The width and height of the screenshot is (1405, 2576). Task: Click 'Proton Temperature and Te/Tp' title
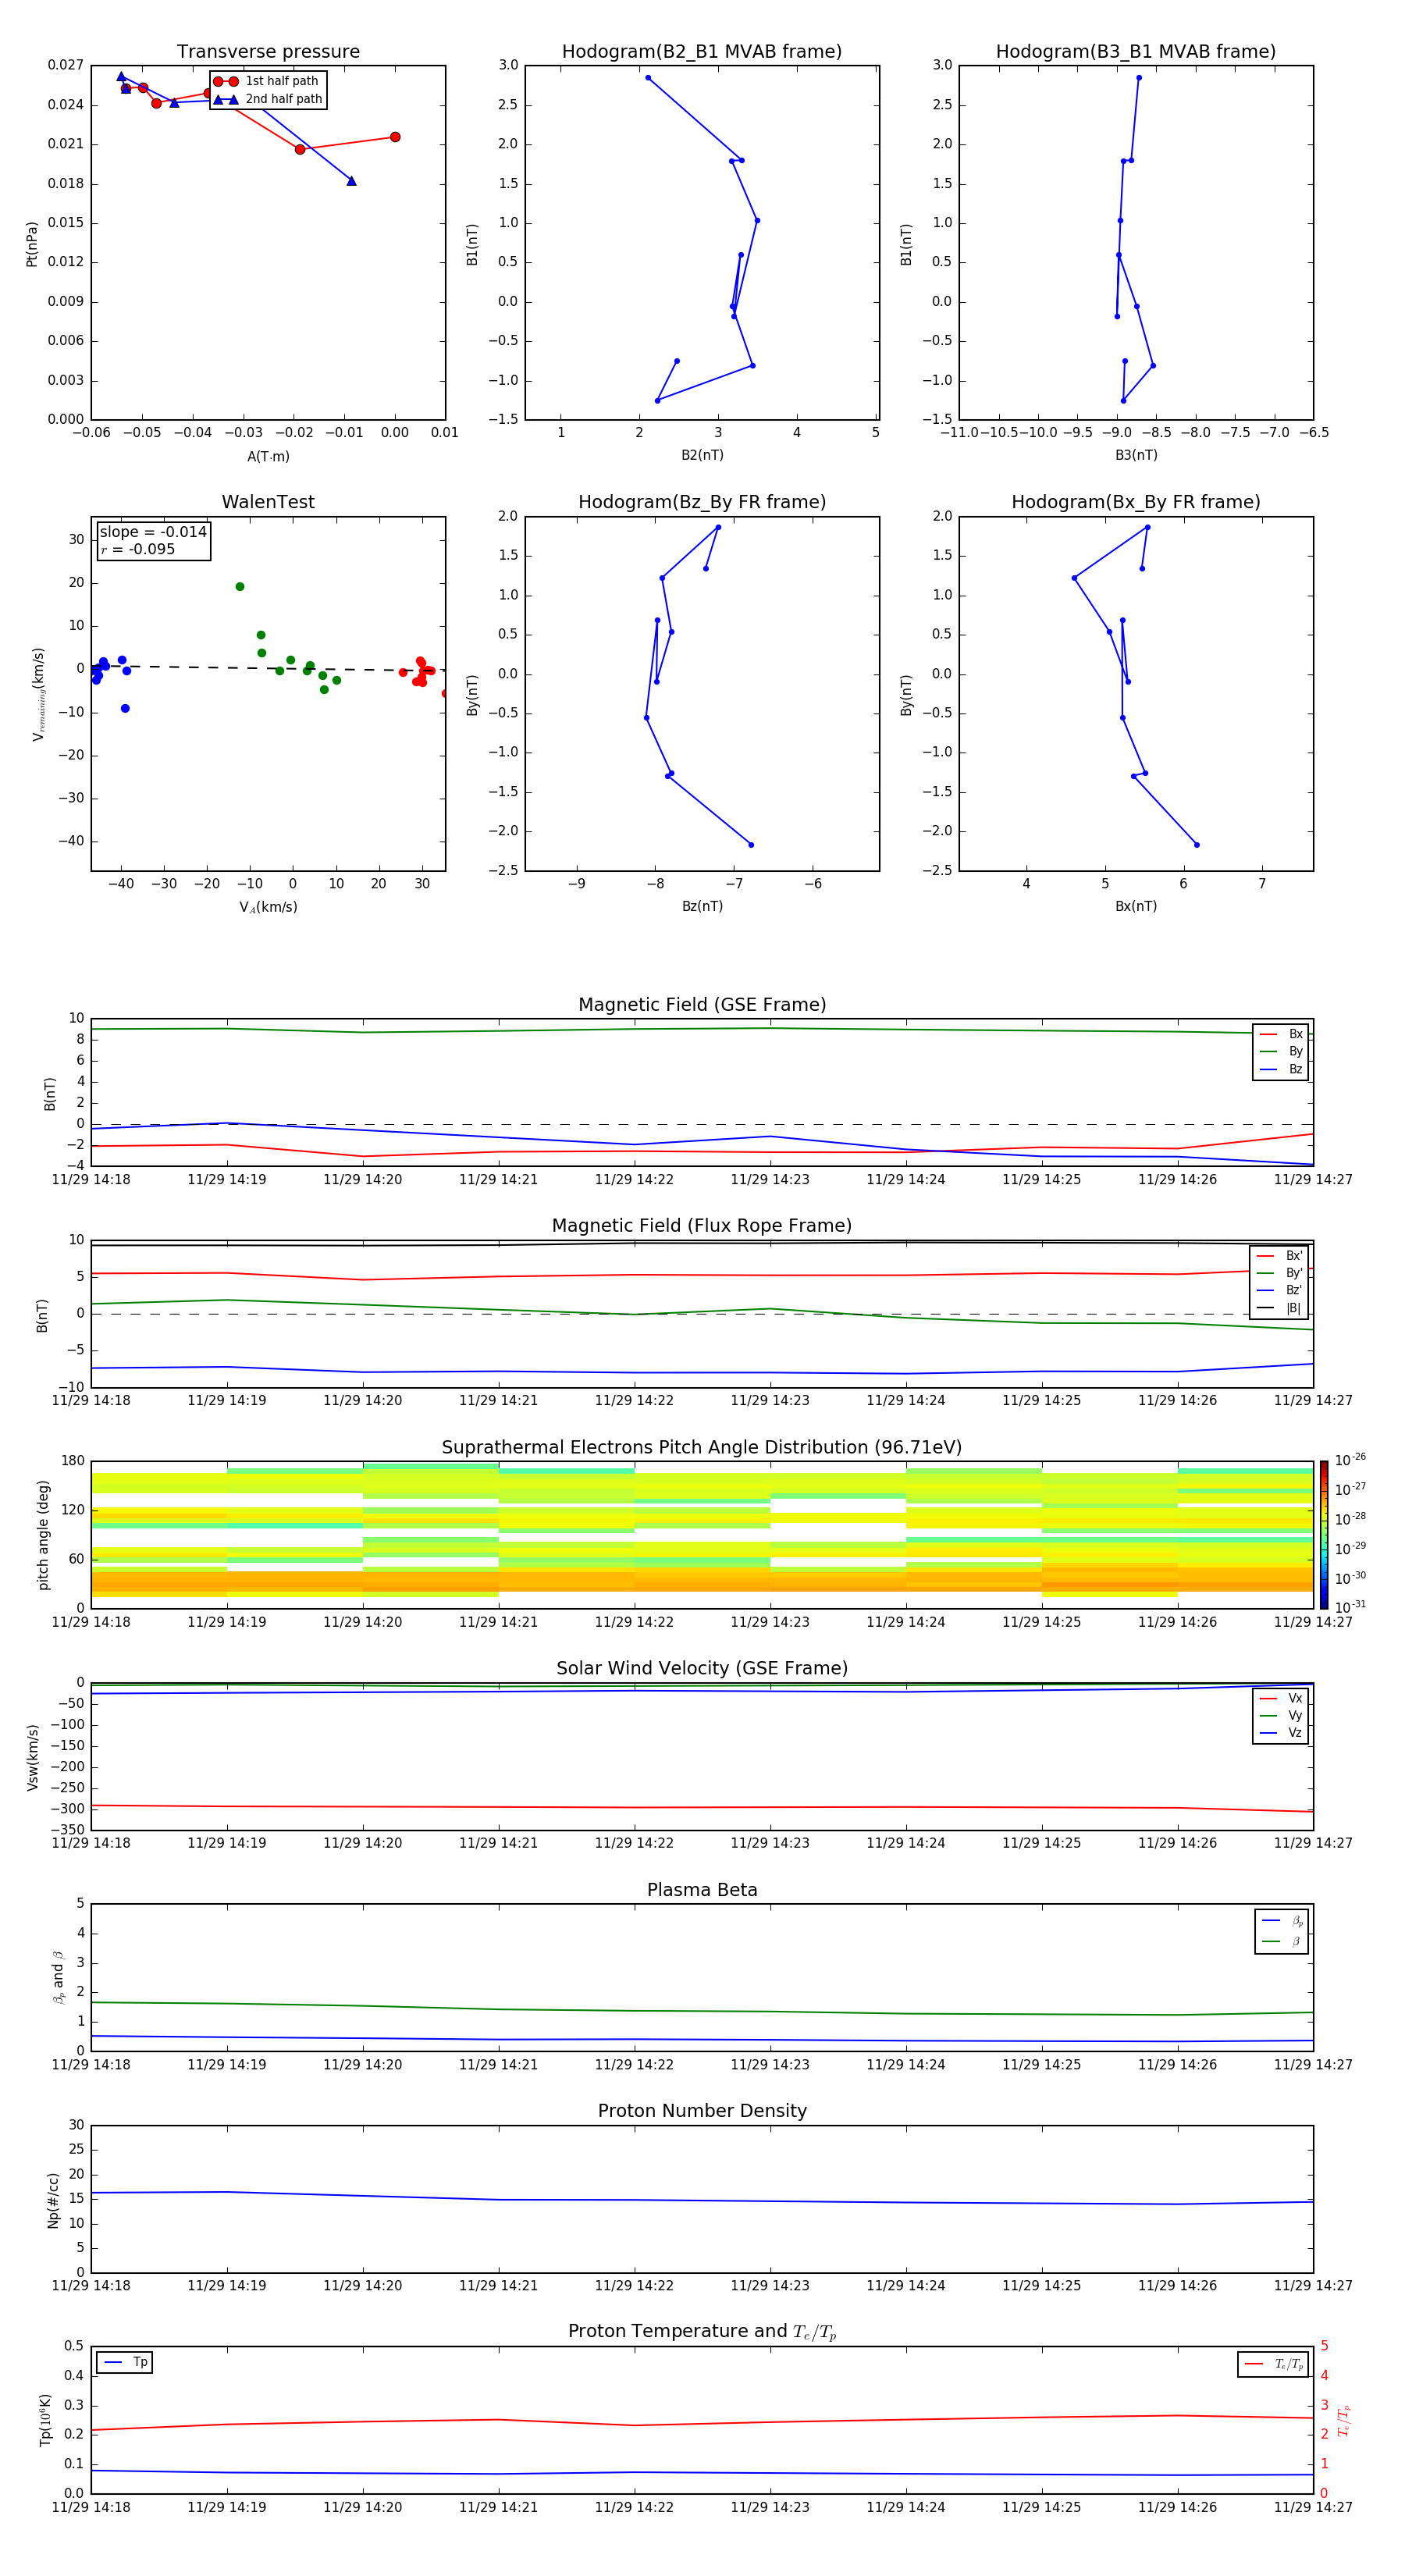click(x=702, y=2332)
